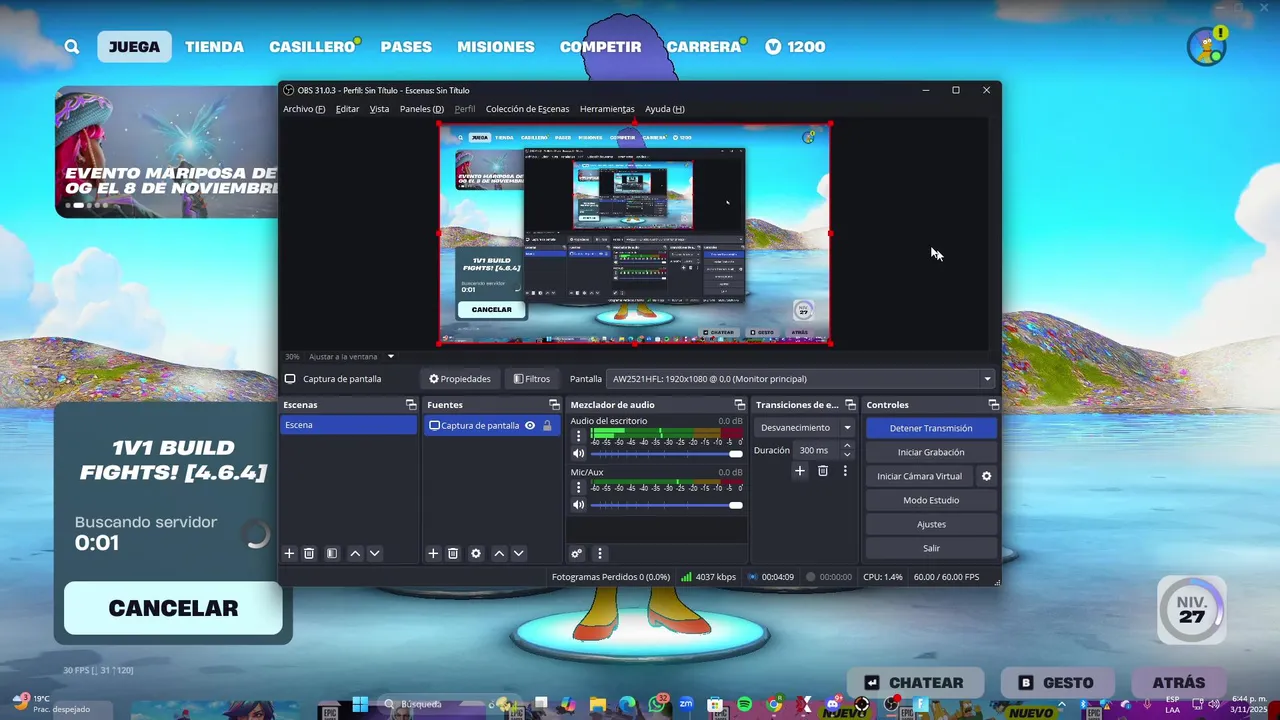Delete selected source with trash icon
1280x720 pixels.
coord(453,553)
